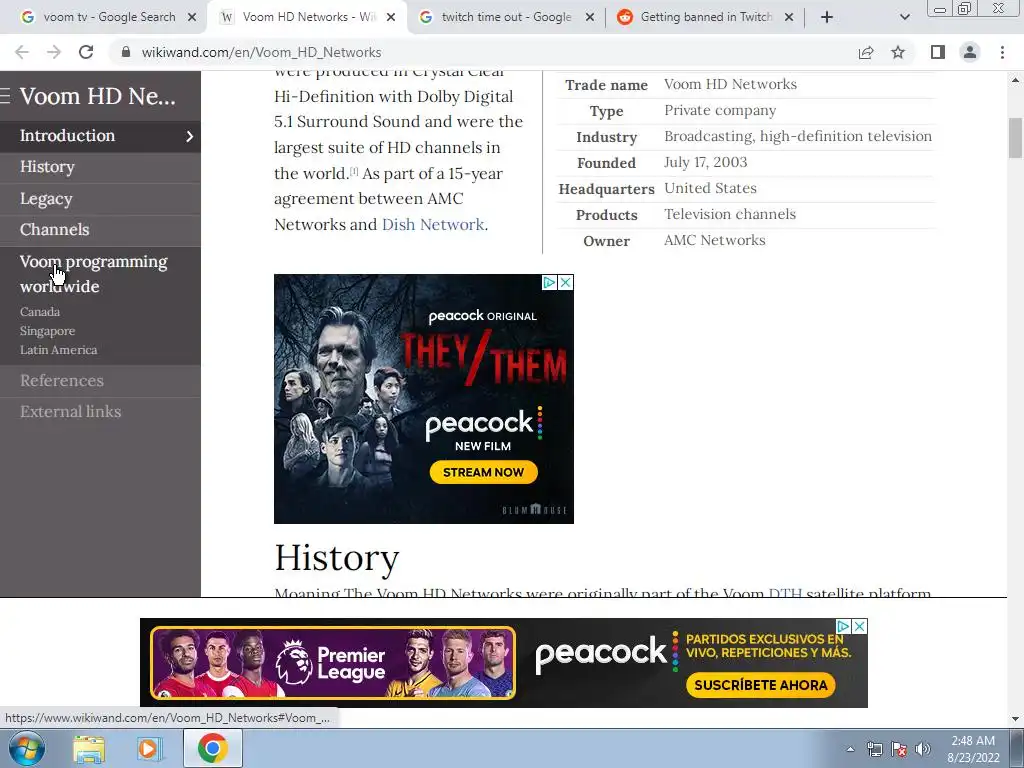Close the 'voom tv - Google Search' tab
Viewport: 1024px width, 768px height.
[192, 18]
